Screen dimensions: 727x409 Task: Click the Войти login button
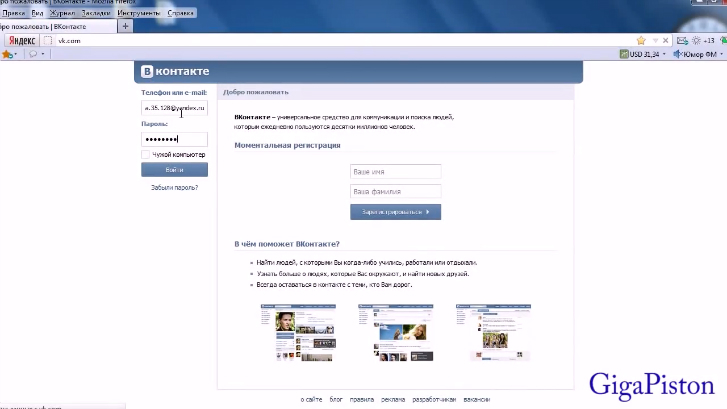pyautogui.click(x=174, y=170)
